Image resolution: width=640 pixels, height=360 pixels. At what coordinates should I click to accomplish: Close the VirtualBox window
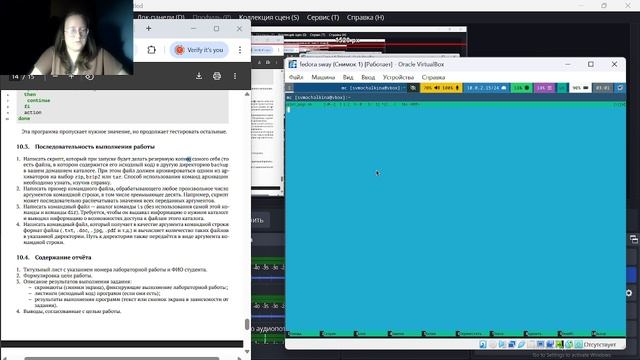[614, 64]
